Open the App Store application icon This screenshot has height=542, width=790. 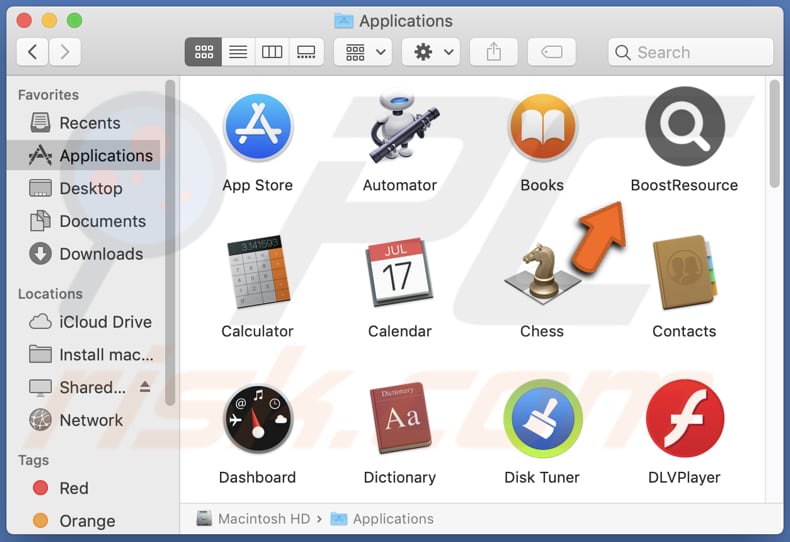258,126
